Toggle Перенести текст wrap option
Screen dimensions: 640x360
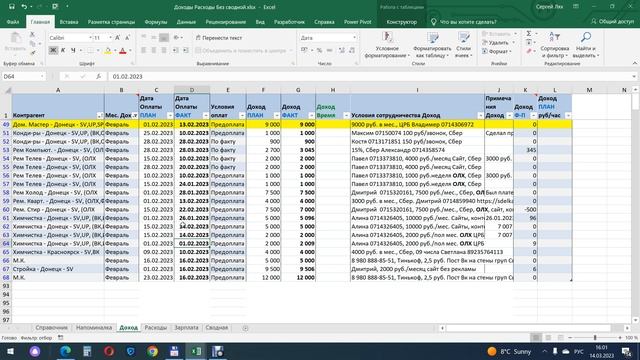(x=219, y=38)
